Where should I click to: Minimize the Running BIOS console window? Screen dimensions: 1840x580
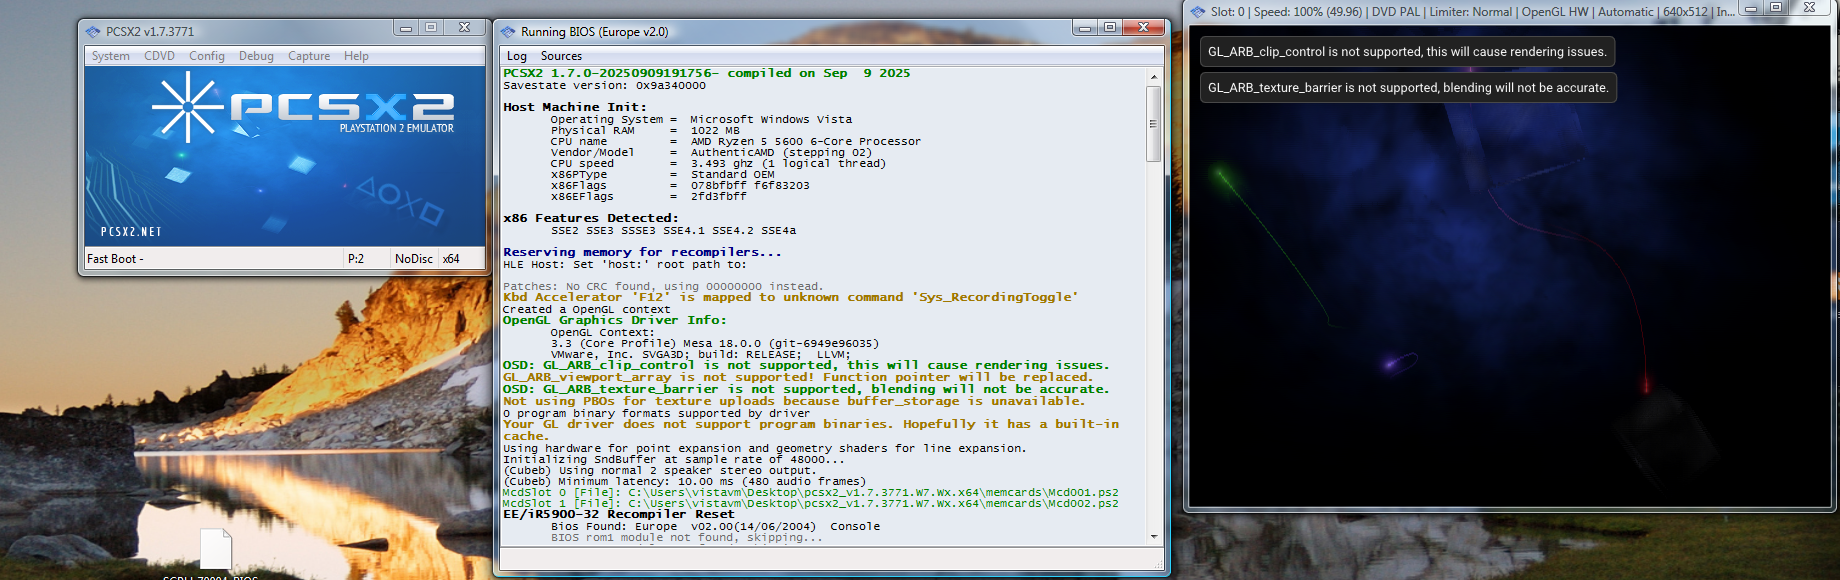click(x=1085, y=28)
